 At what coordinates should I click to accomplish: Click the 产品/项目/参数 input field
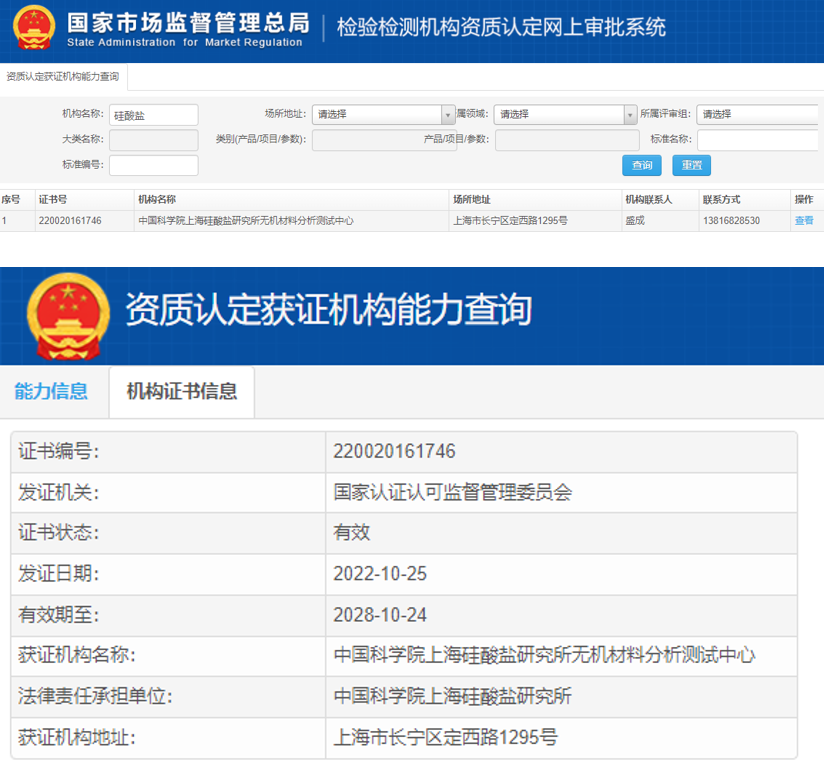567,140
